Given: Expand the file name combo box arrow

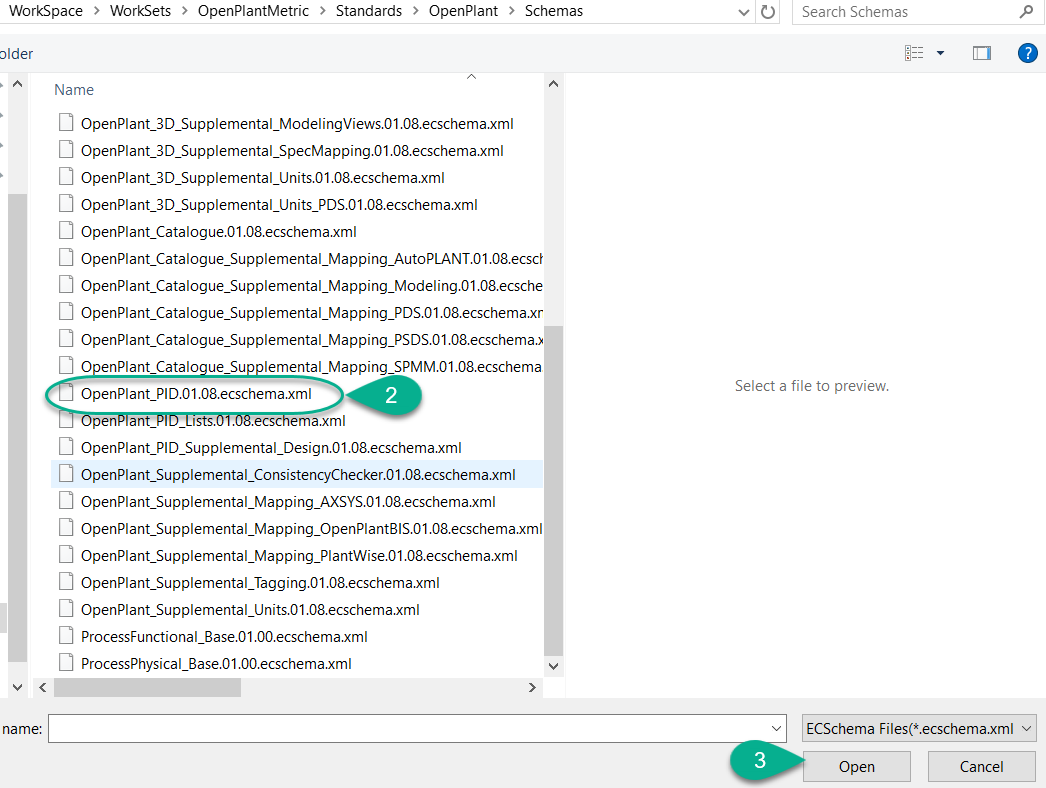Looking at the screenshot, I should [775, 728].
